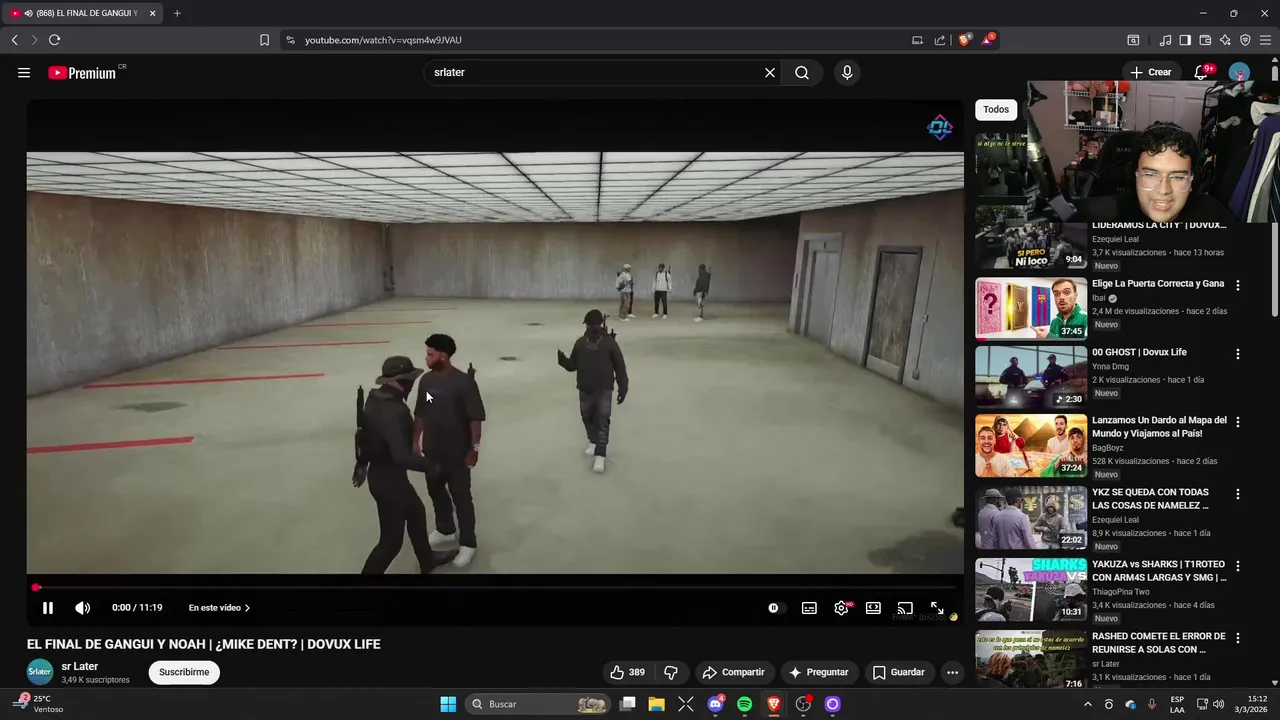
Task: Pause the video playback
Action: (47, 608)
